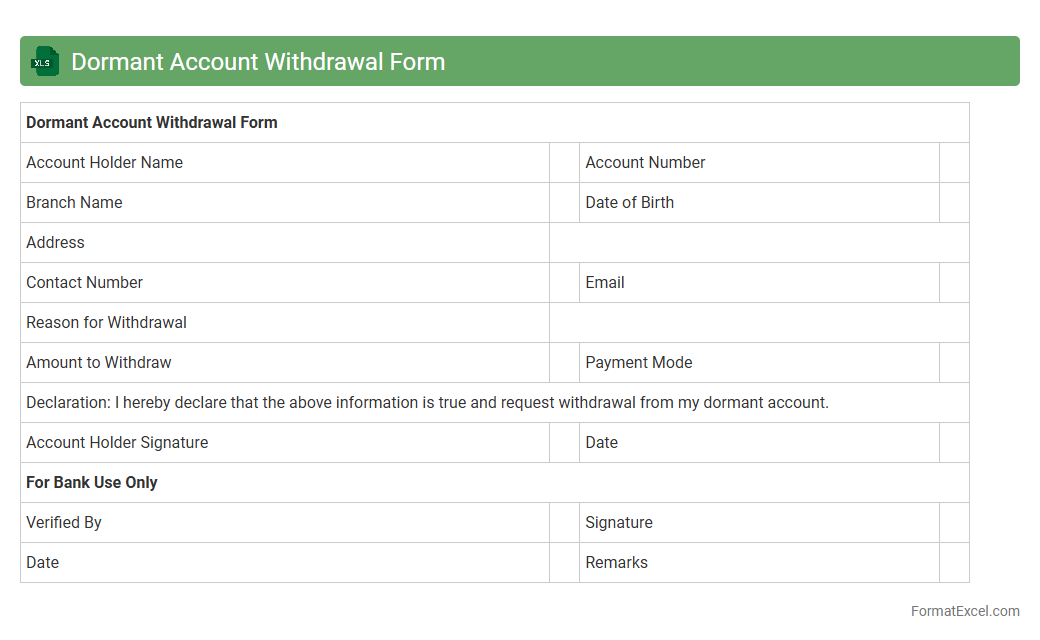Click the blank Account Holder Signature cell
Viewport: 1040px width, 640px height.
(564, 443)
